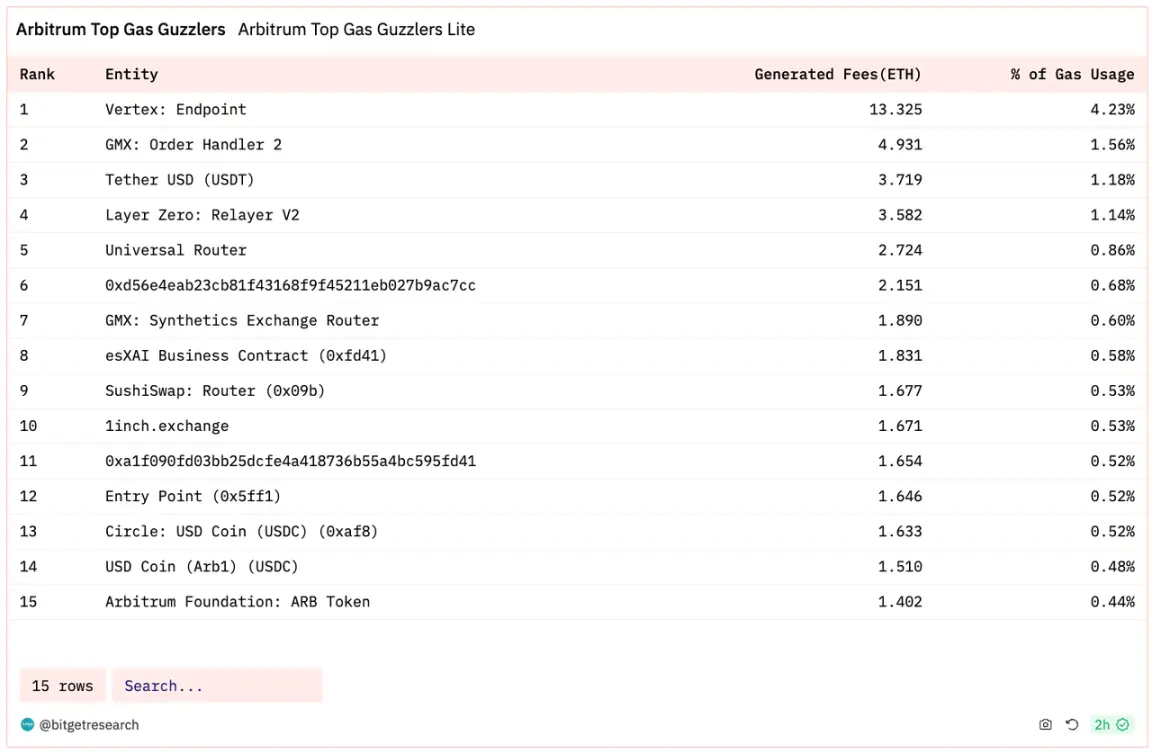This screenshot has height=754, width=1152.
Task: Click the camera screenshot icon
Action: (1045, 725)
